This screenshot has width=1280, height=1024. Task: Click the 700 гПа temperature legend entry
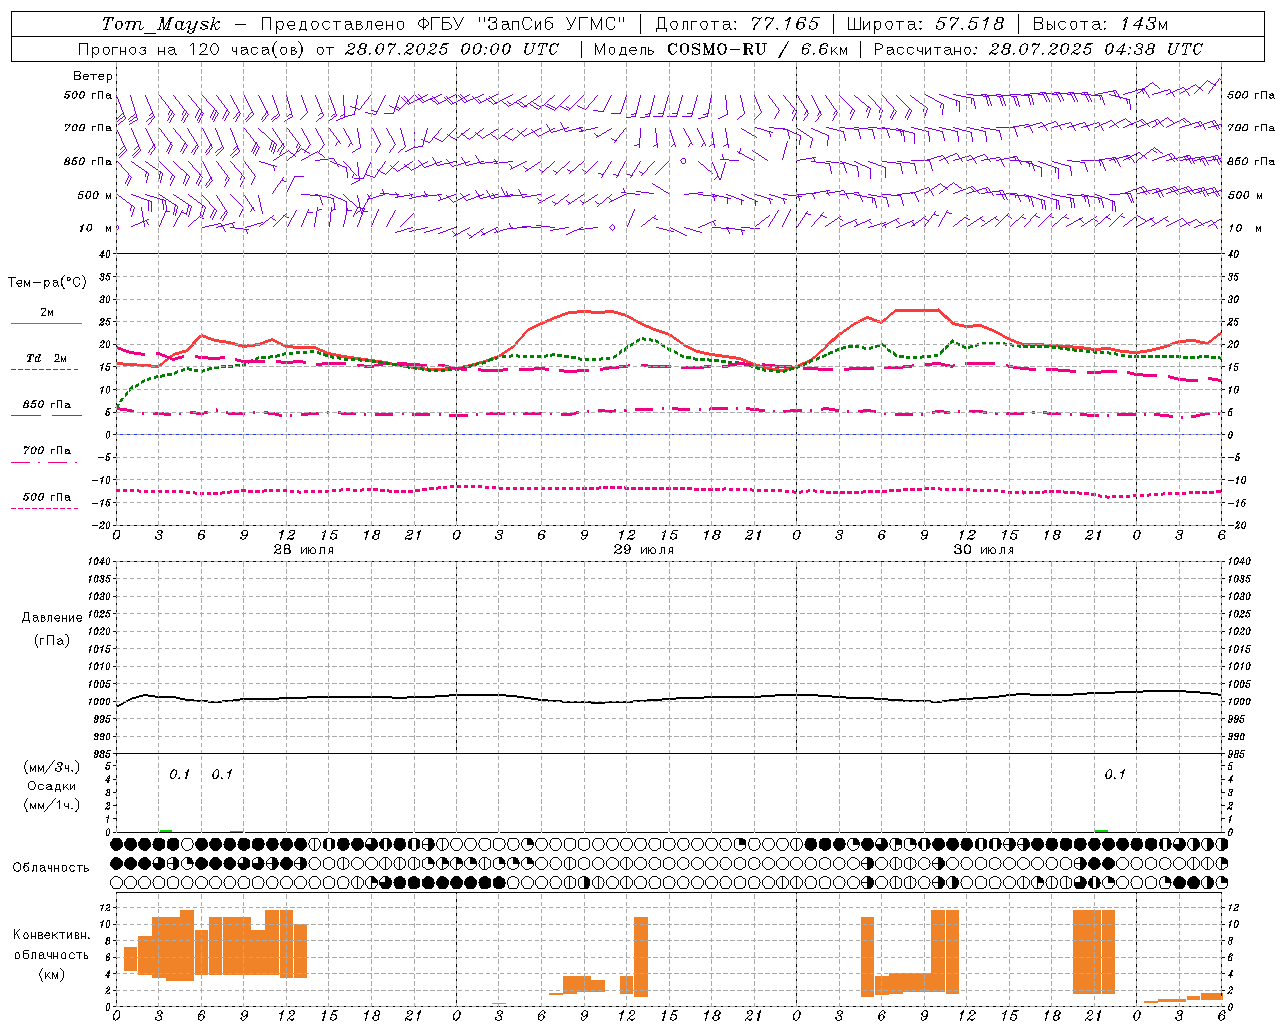coord(47,451)
